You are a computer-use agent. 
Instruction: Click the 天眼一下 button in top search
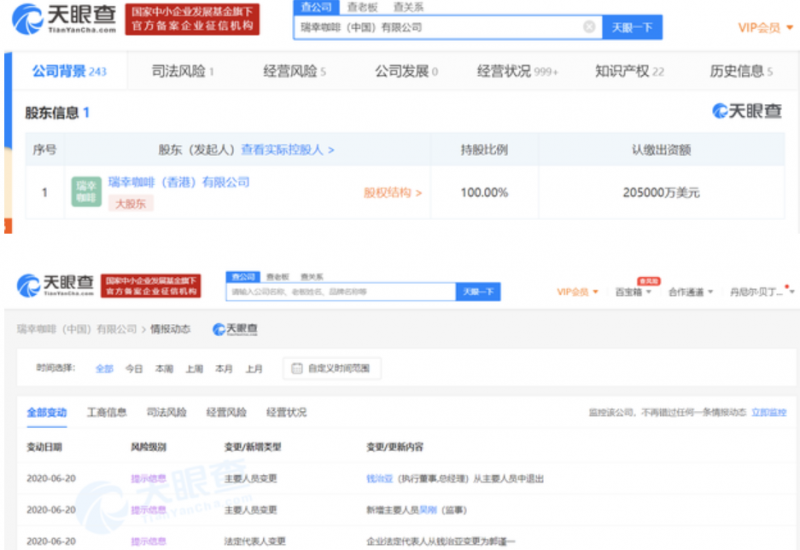pos(632,27)
